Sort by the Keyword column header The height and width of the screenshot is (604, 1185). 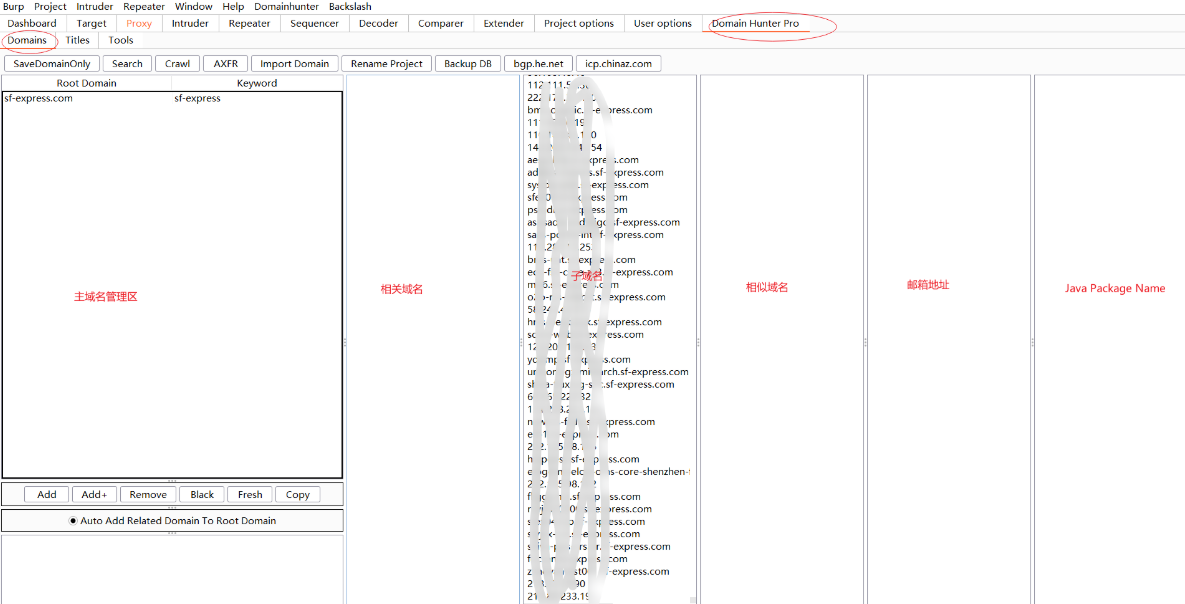(257, 83)
